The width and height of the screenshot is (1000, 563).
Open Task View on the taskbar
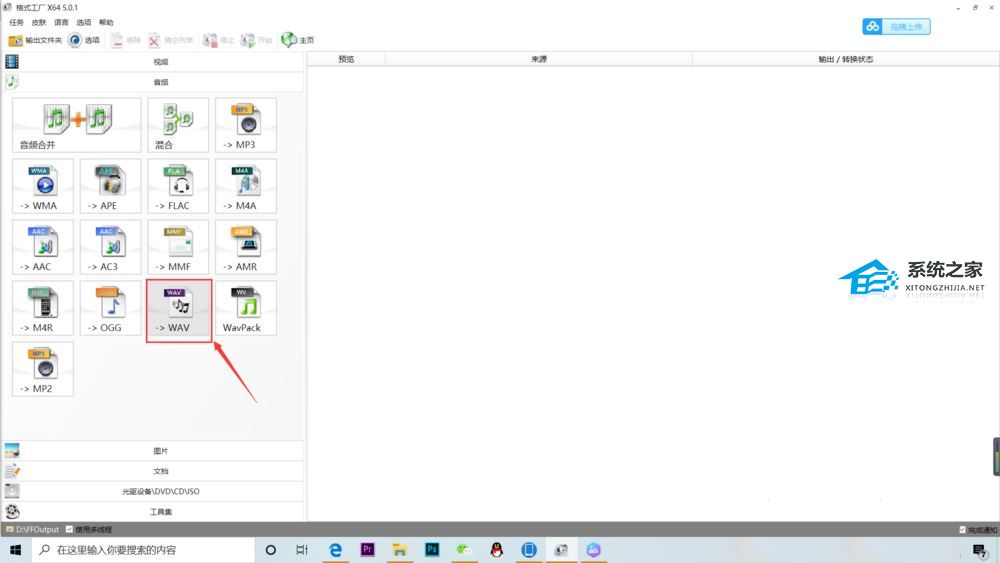(302, 550)
